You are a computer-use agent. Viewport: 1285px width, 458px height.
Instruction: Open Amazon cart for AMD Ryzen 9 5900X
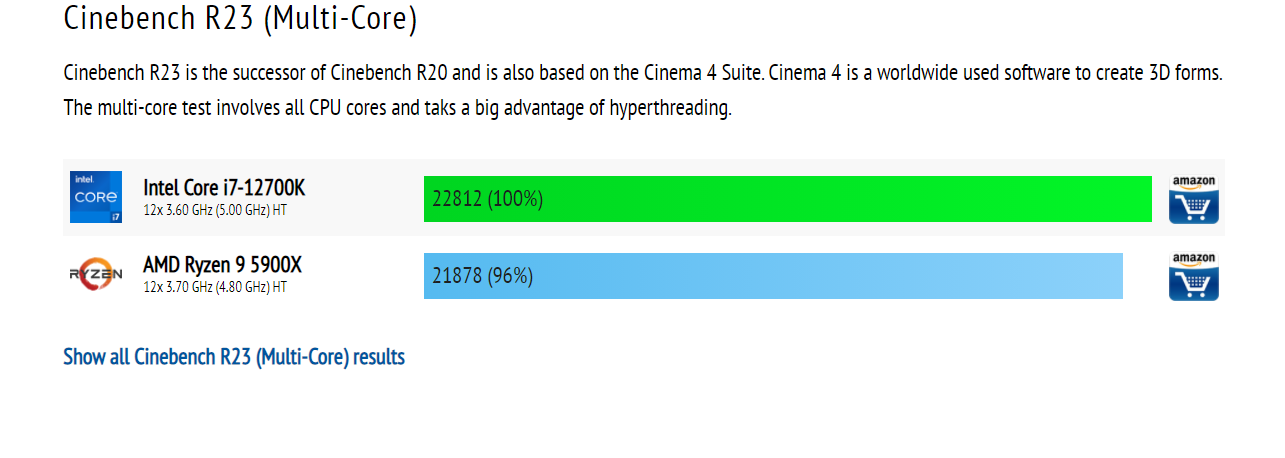coord(1194,284)
